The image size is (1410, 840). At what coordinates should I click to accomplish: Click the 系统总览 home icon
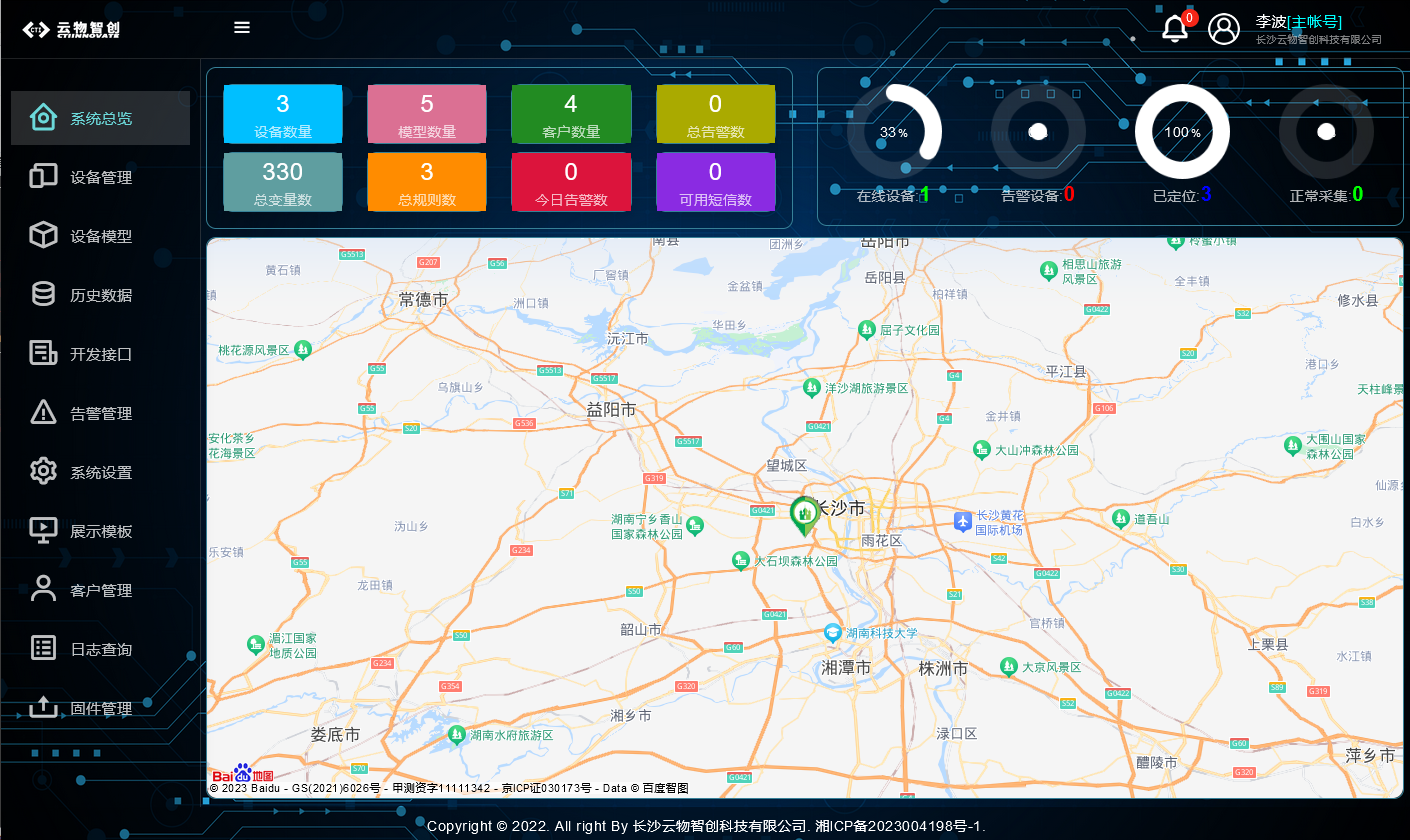pyautogui.click(x=43, y=118)
